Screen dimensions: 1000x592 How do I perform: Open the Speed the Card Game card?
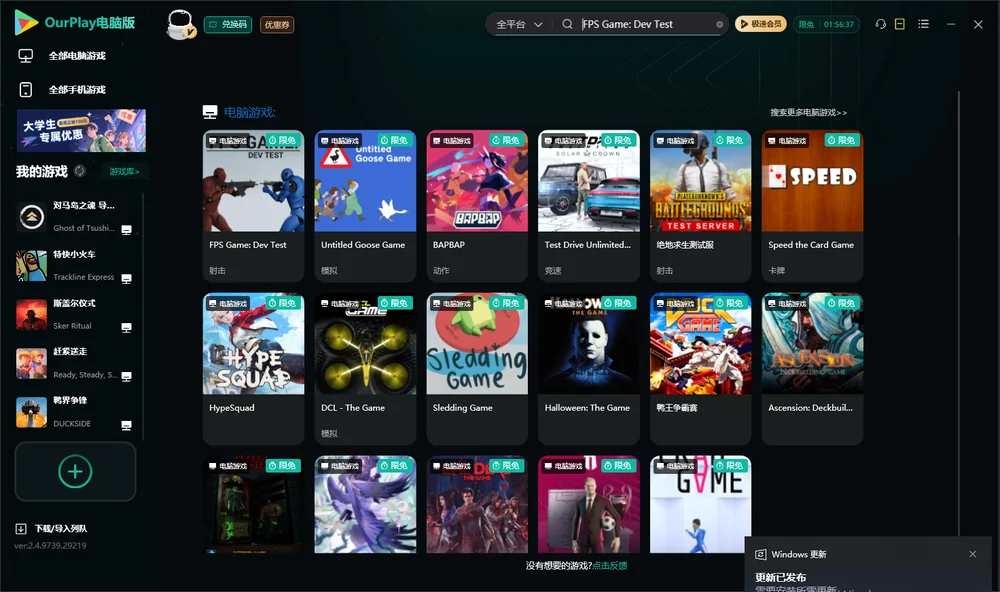pos(812,205)
